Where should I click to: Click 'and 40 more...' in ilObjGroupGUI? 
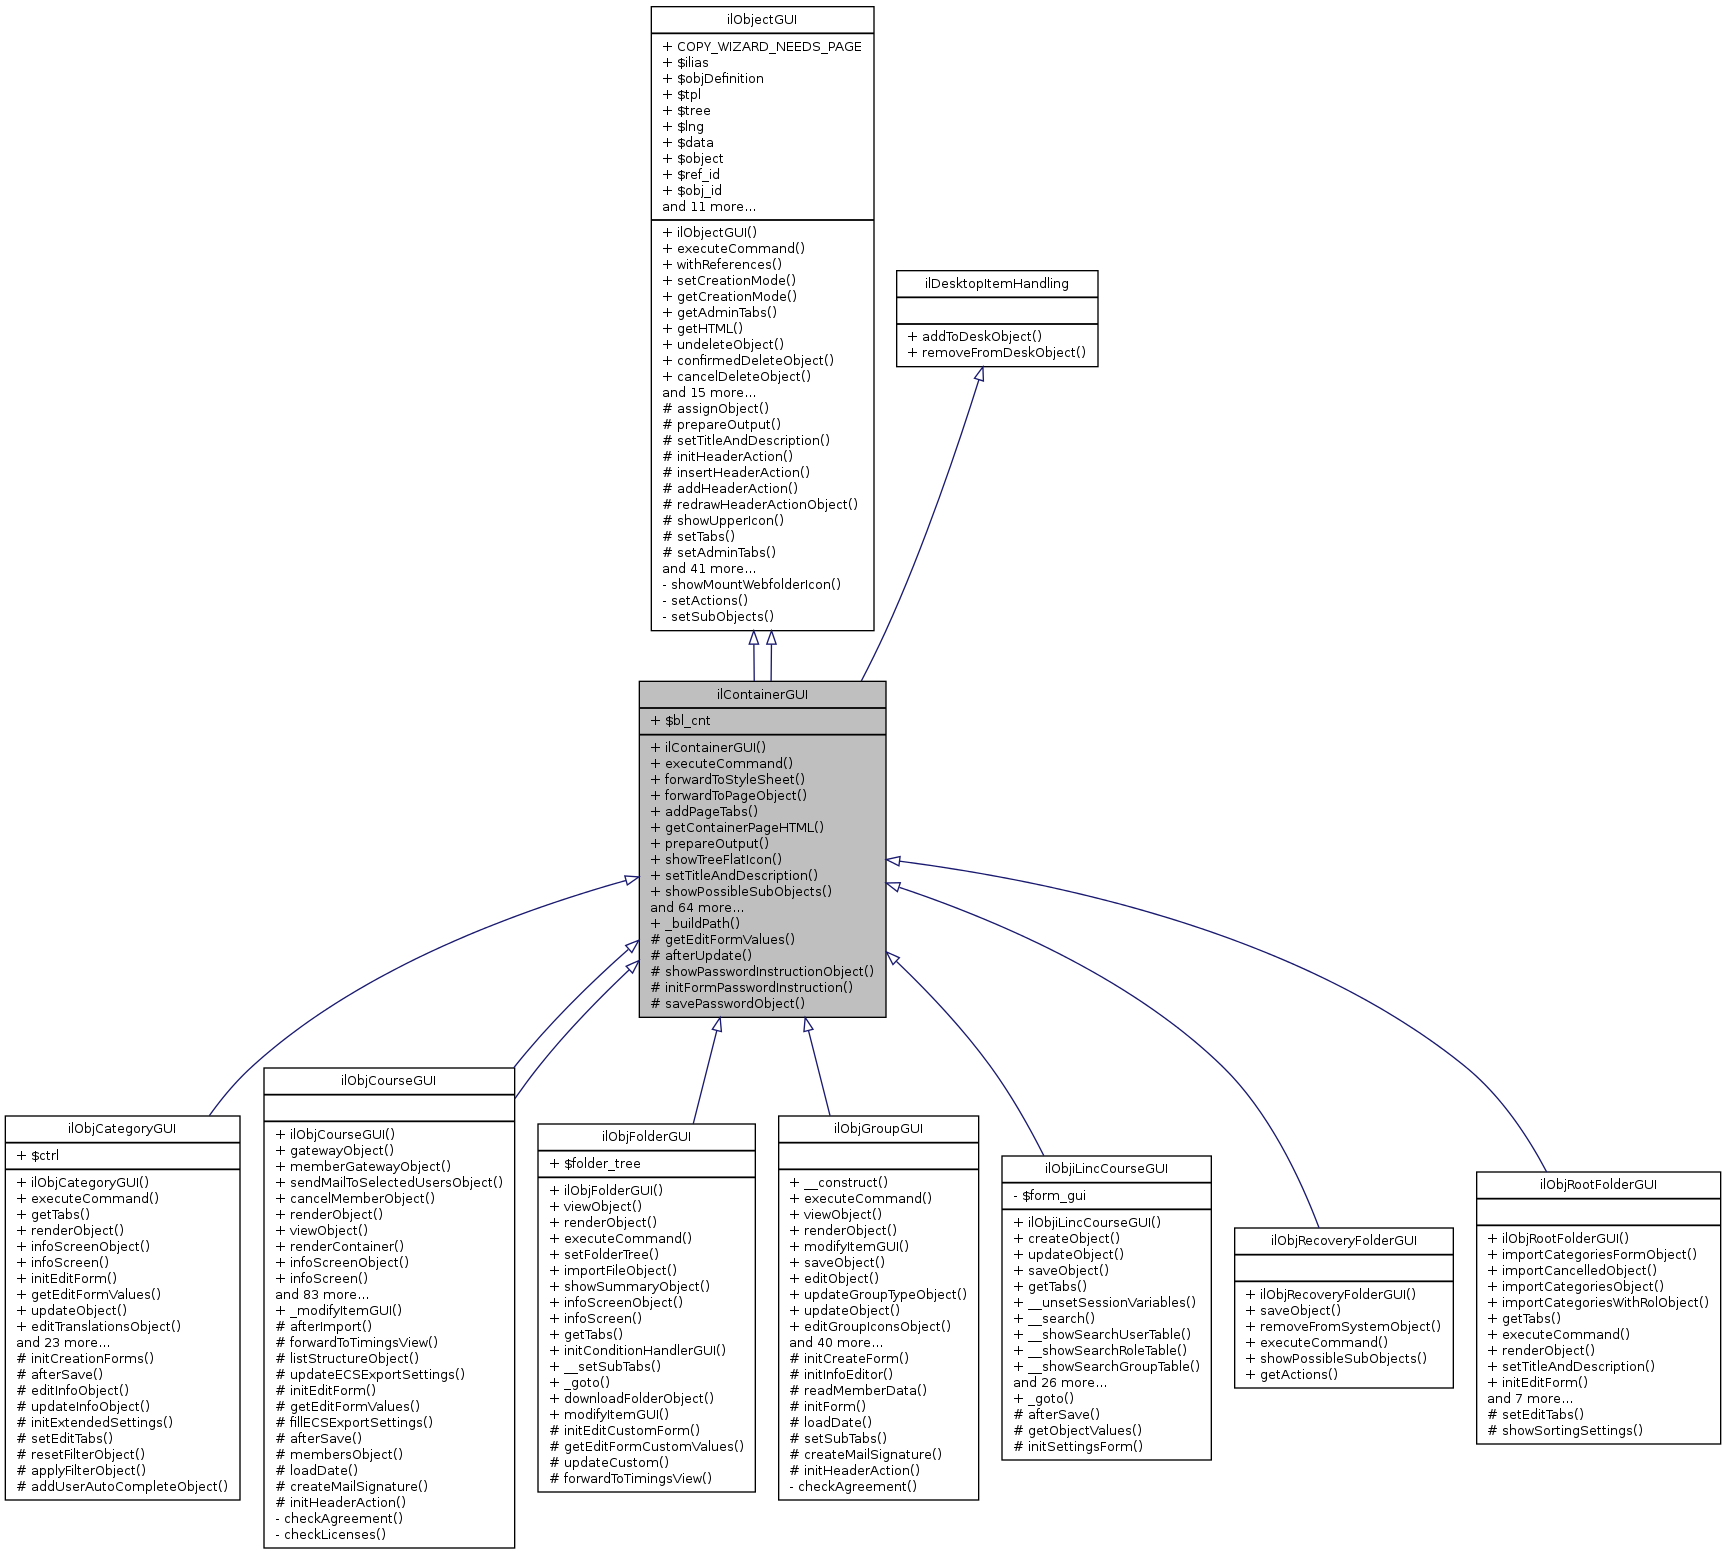click(836, 1342)
